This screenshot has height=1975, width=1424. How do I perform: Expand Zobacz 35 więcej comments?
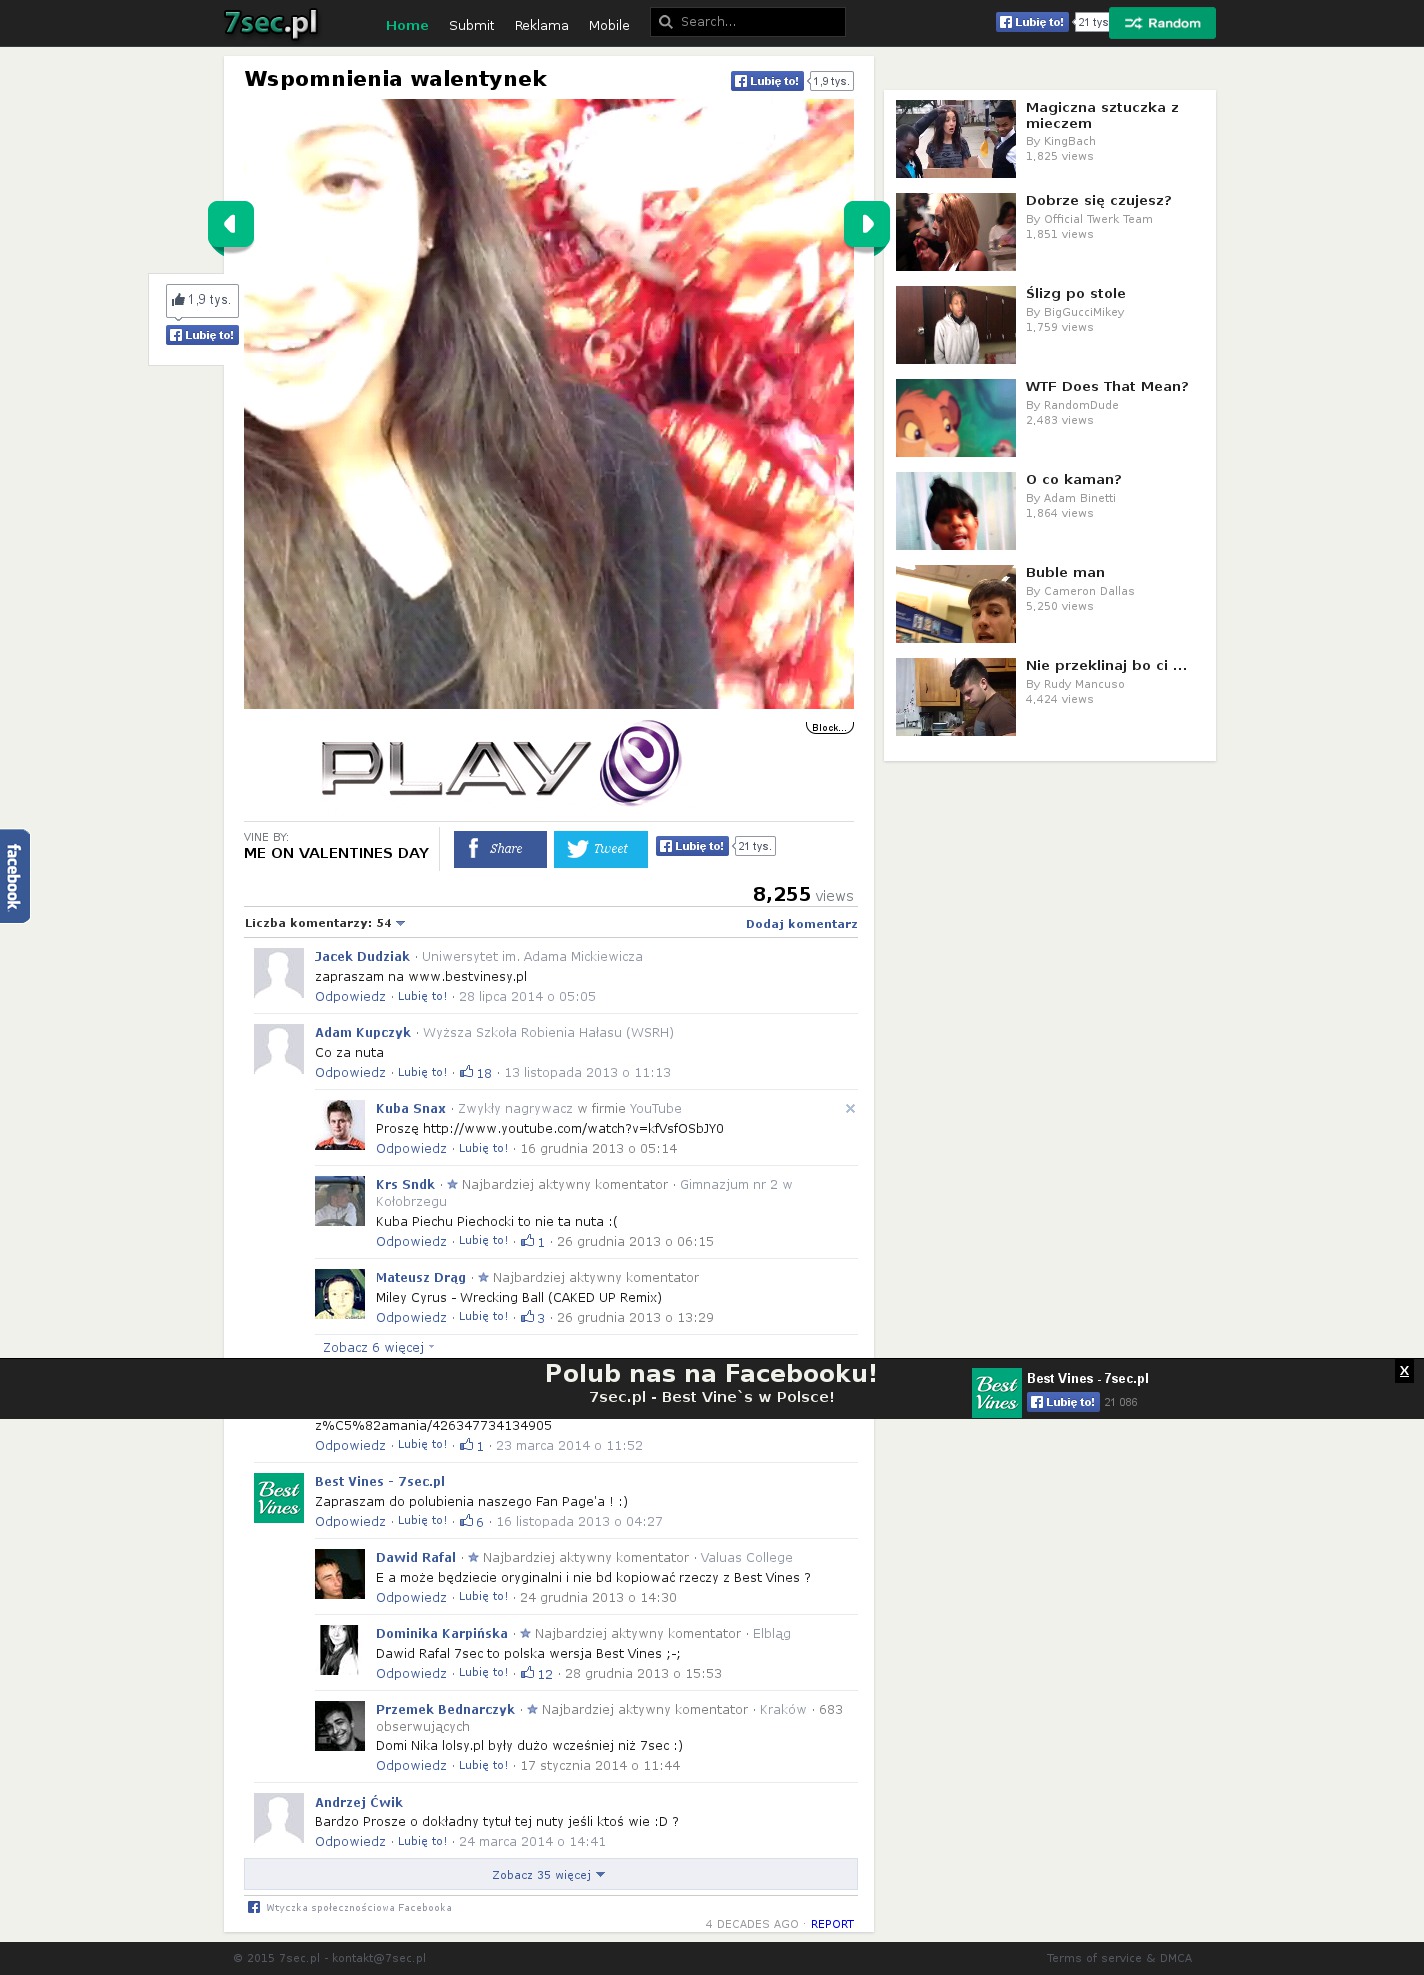coord(549,1875)
